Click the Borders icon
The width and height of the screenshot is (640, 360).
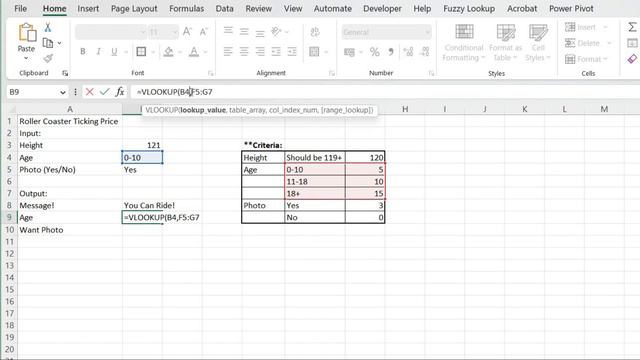141,51
